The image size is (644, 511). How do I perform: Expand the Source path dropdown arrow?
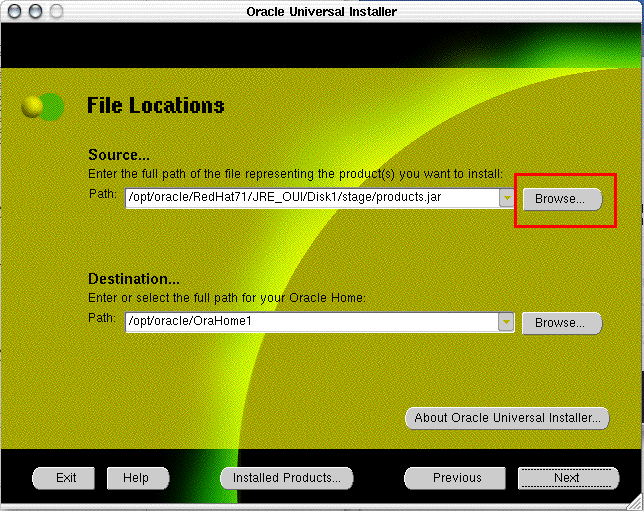coord(506,198)
